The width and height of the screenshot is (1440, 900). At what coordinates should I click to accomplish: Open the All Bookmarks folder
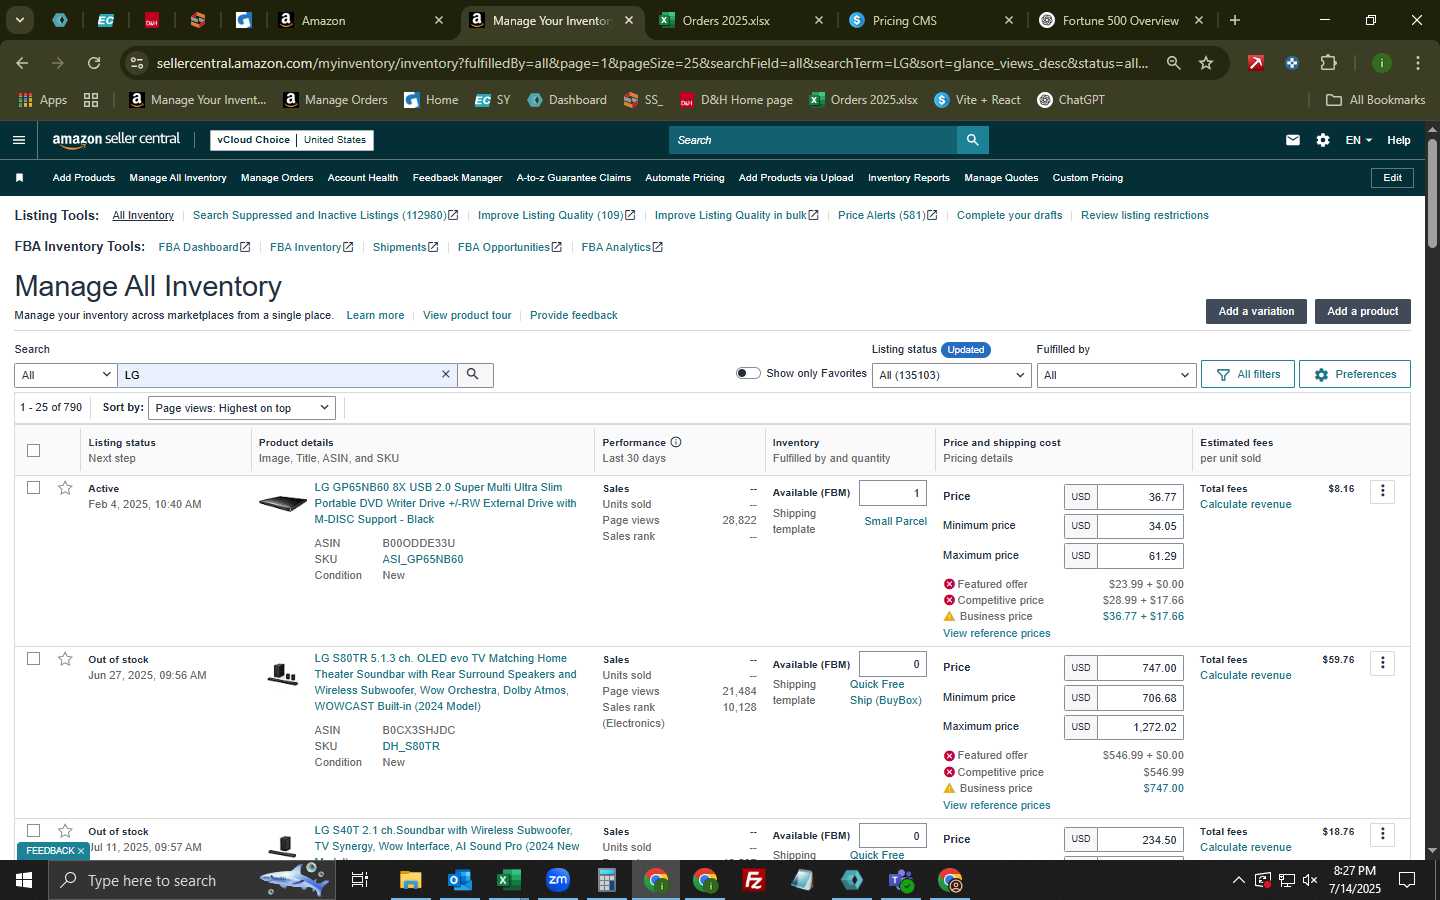tap(1375, 100)
